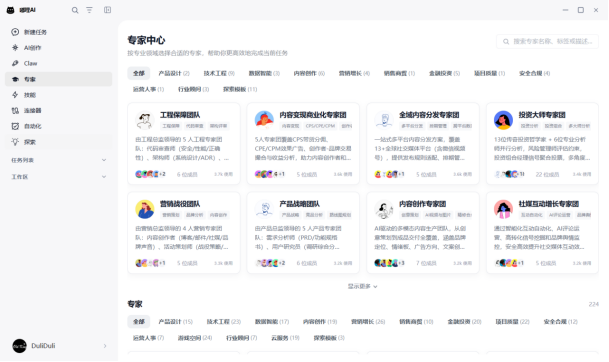Select 金融投资 (20) expert tab
Image resolution: width=609 pixels, height=362 pixels.
coord(464,322)
